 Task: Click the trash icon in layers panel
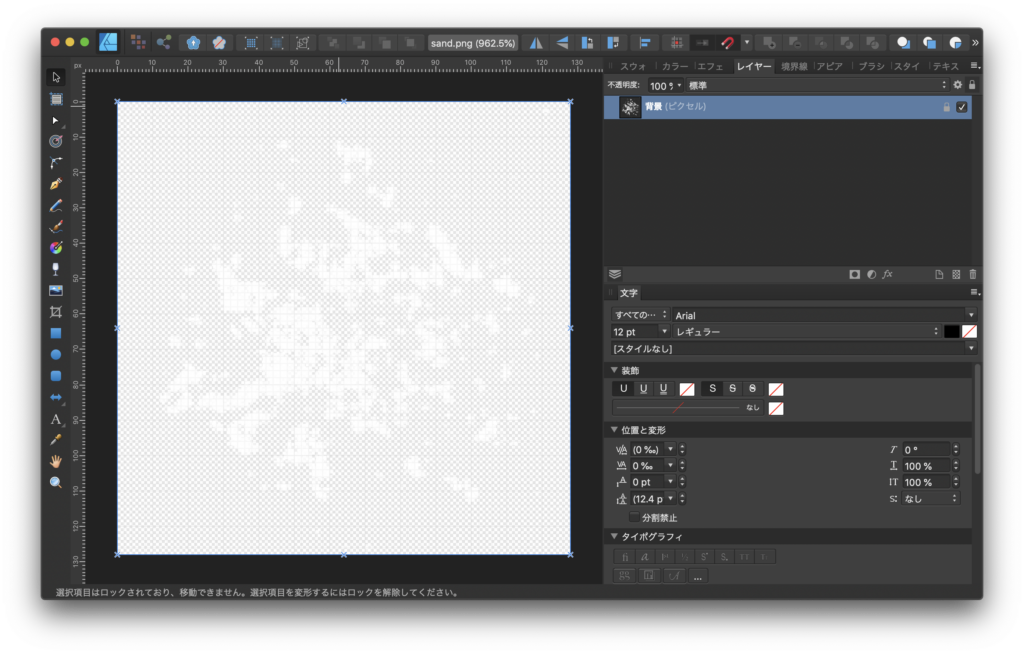pos(972,274)
